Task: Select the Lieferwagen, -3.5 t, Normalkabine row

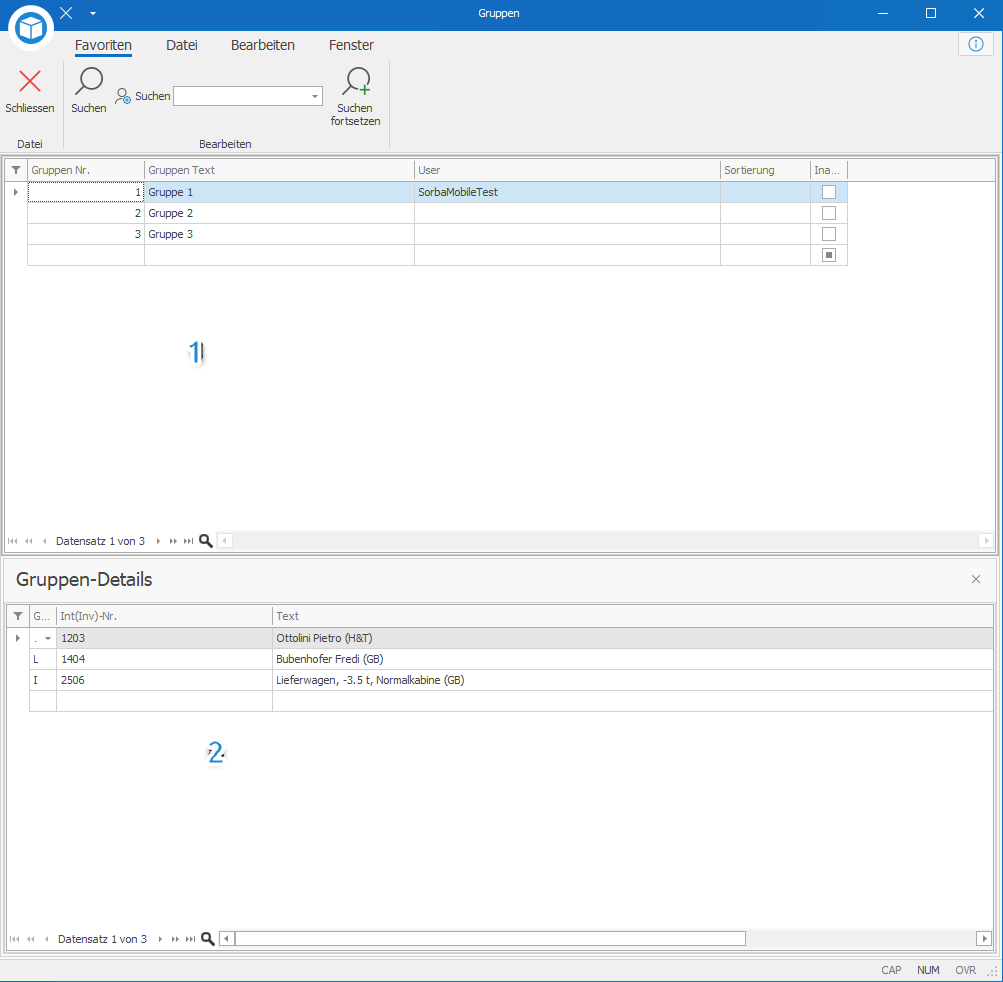Action: (x=511, y=681)
